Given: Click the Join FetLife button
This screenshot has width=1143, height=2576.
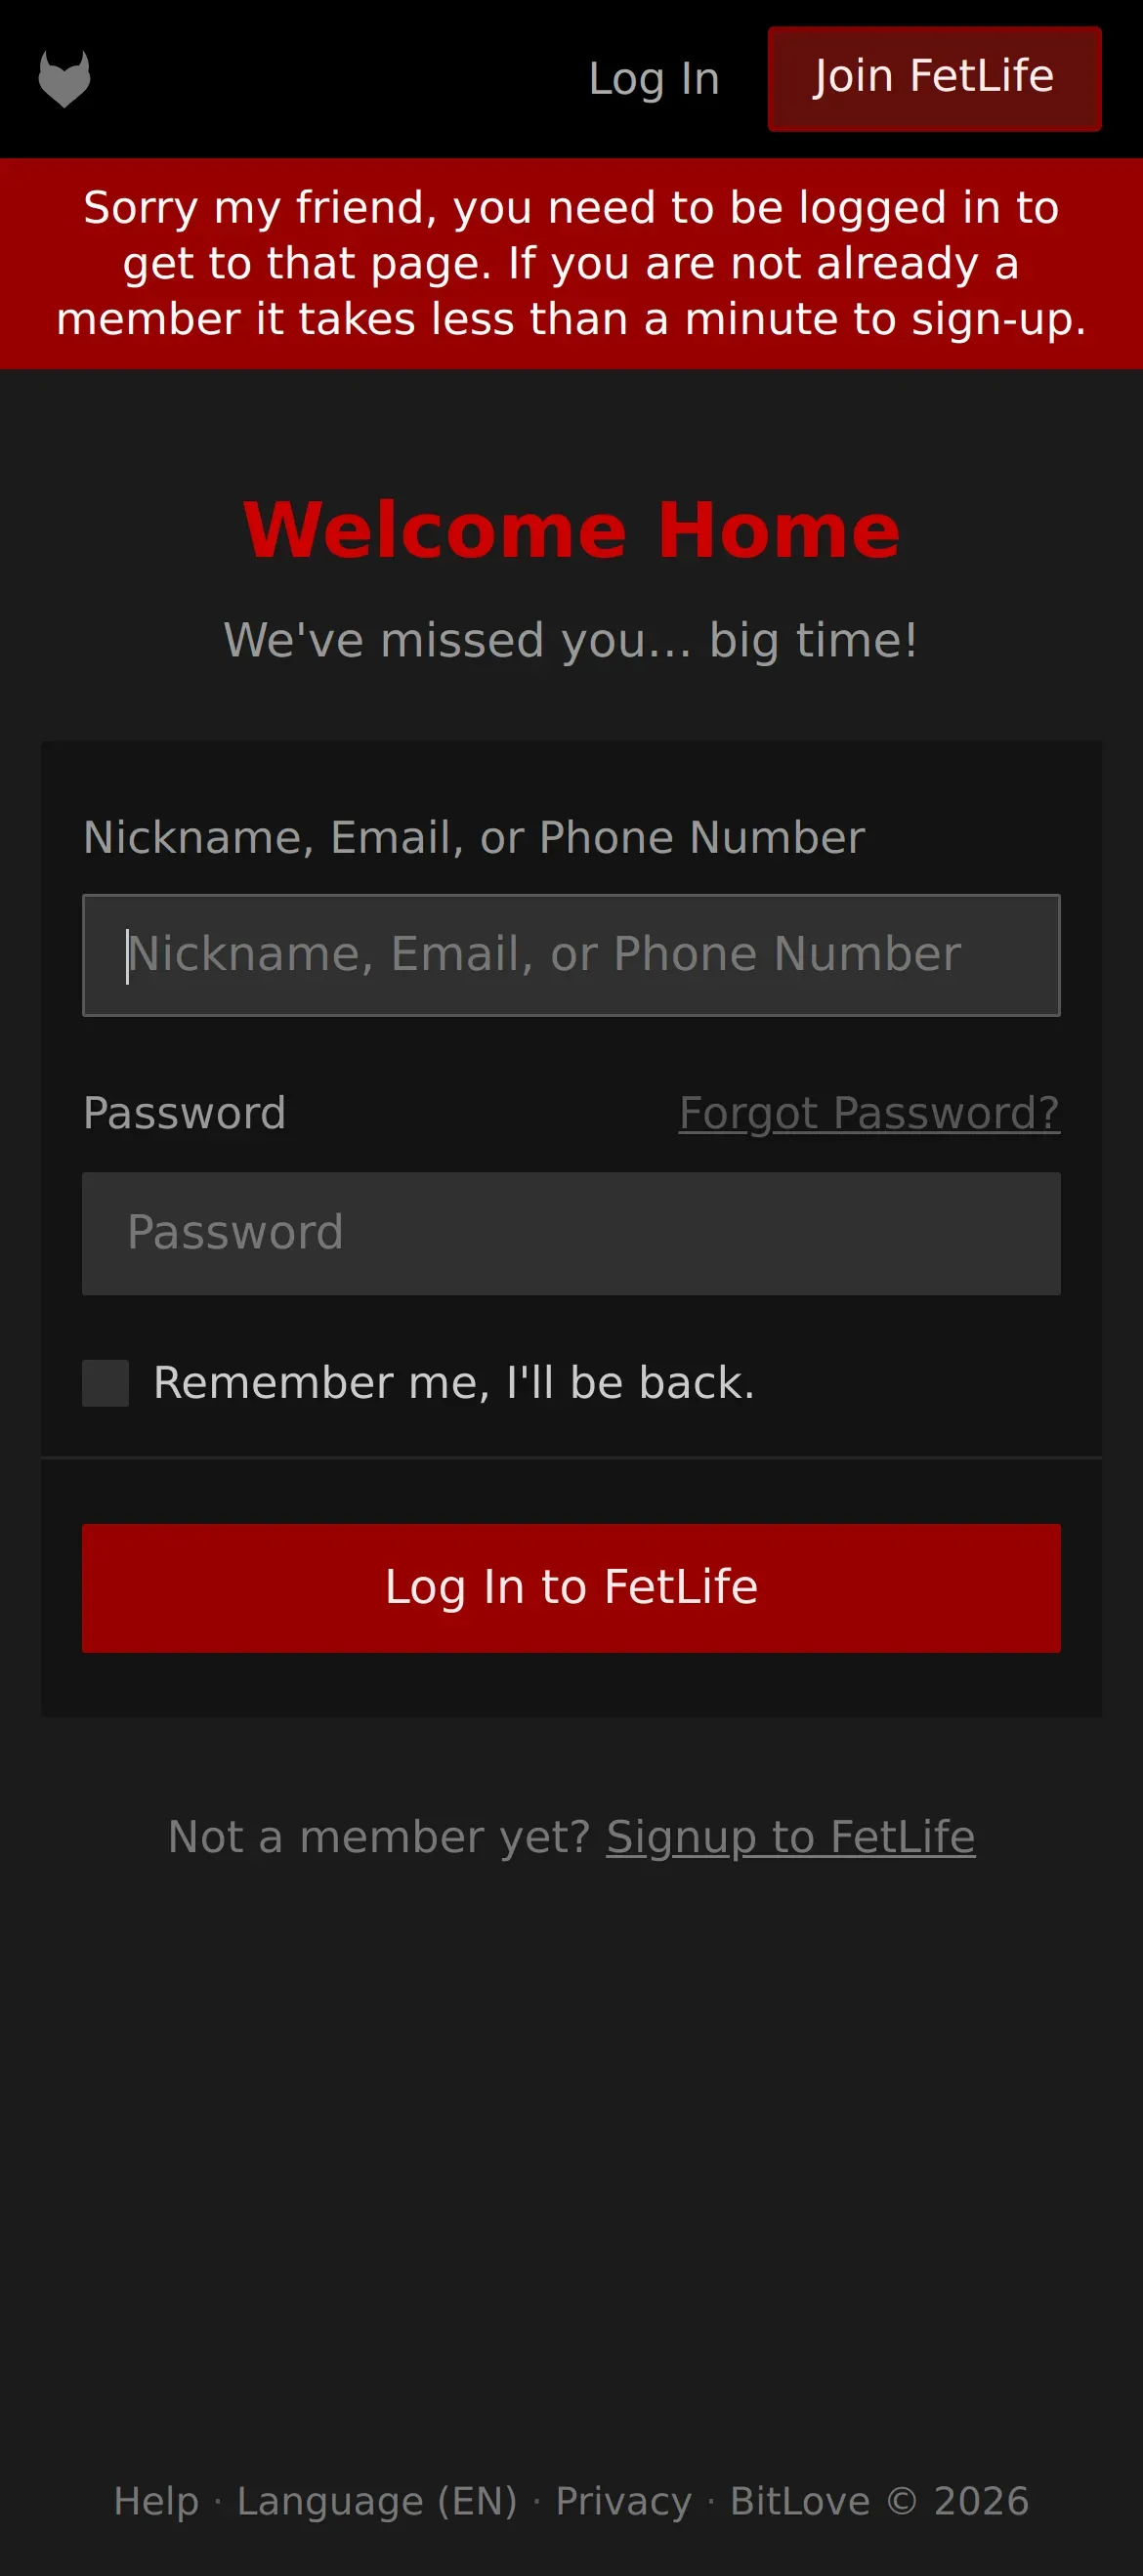Looking at the screenshot, I should pos(934,79).
